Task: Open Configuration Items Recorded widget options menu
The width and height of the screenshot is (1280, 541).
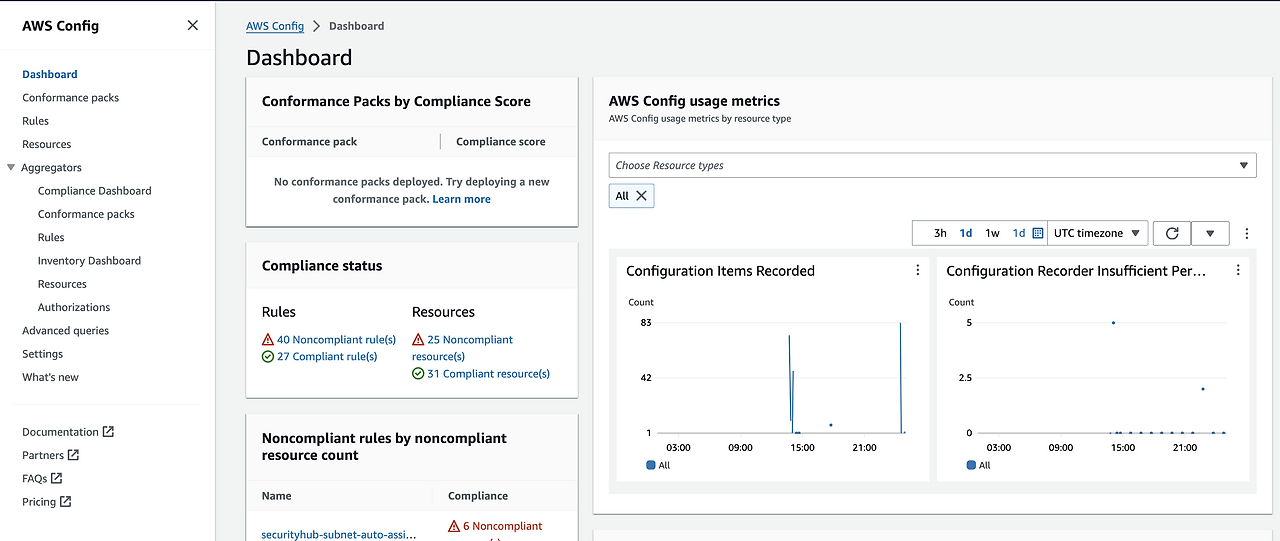Action: [918, 270]
